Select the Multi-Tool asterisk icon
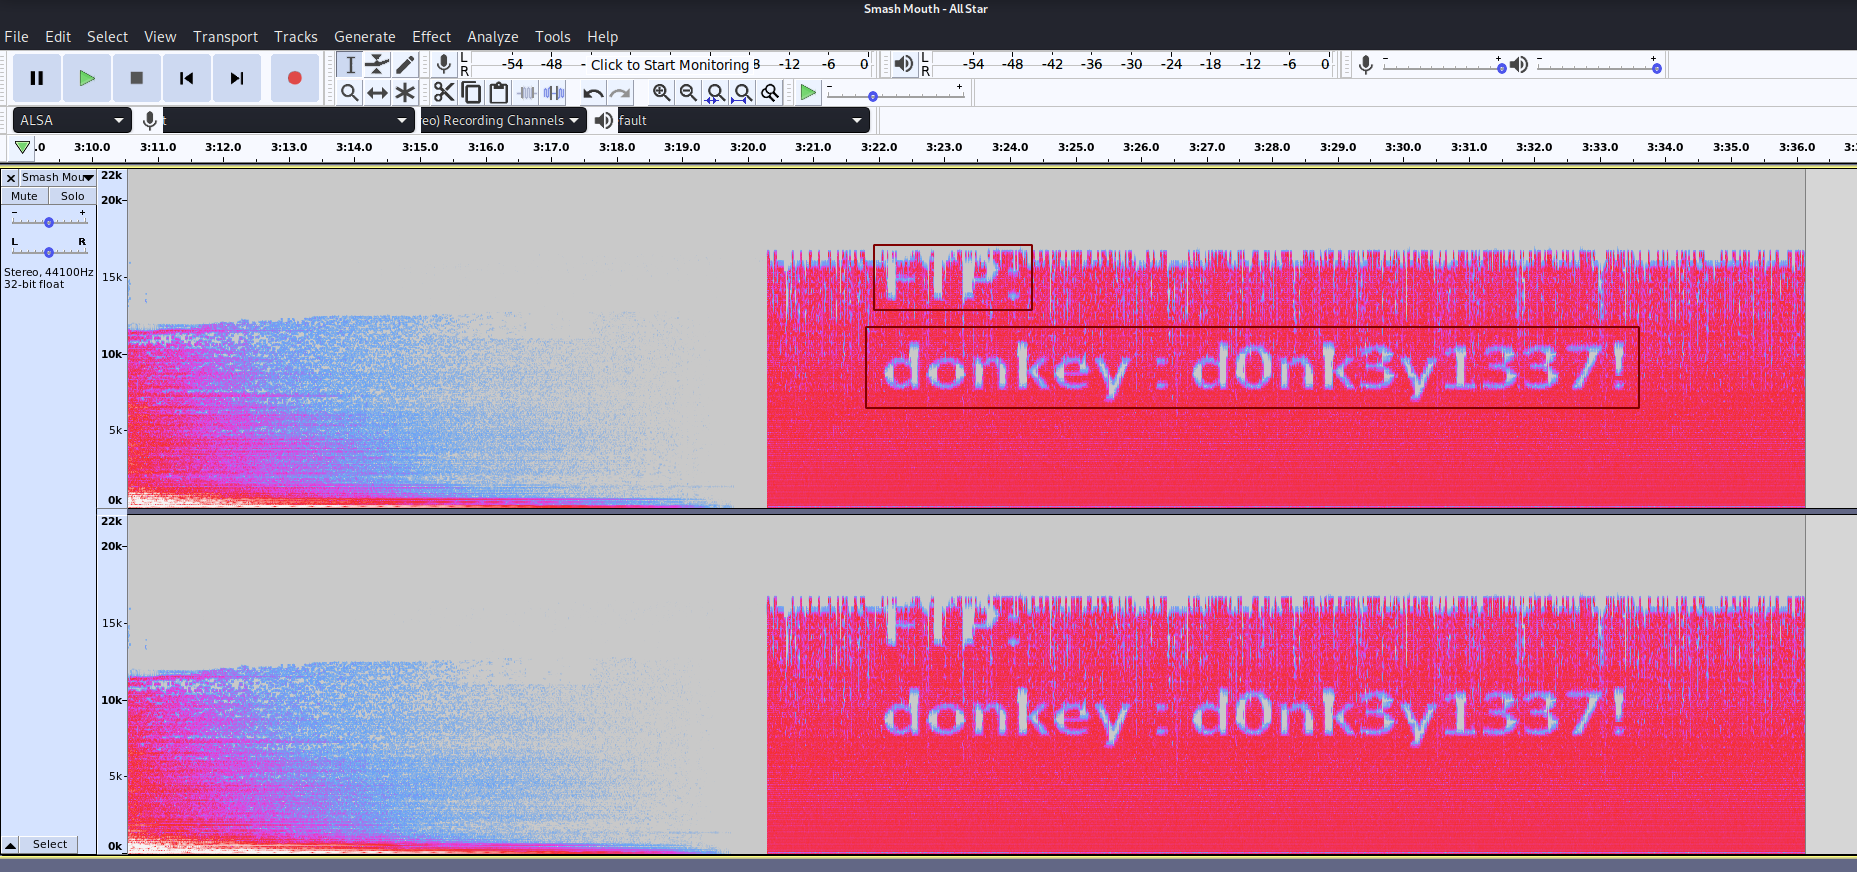The width and height of the screenshot is (1857, 872). [x=405, y=93]
